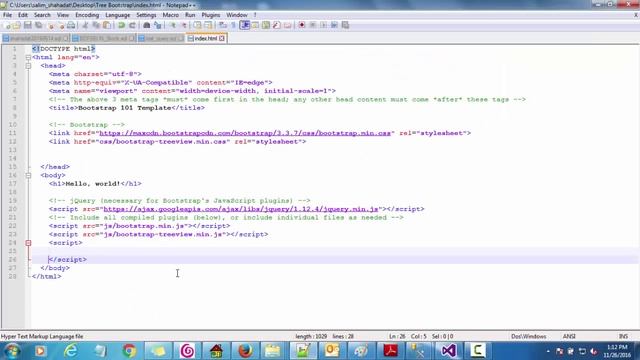Image resolution: width=640 pixels, height=360 pixels.
Task: Collapse the body section fold marker
Action: pyautogui.click(x=28, y=176)
